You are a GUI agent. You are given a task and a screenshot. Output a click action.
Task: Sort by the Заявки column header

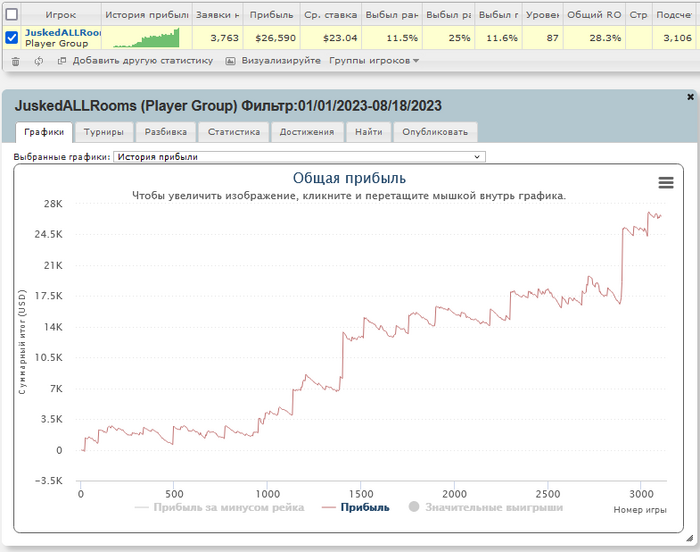click(x=218, y=15)
